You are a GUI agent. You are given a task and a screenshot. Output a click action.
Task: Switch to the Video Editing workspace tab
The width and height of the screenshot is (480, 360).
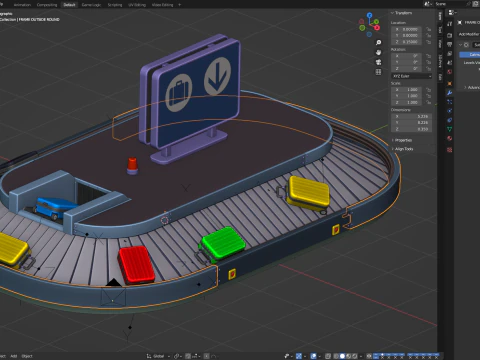pyautogui.click(x=163, y=5)
